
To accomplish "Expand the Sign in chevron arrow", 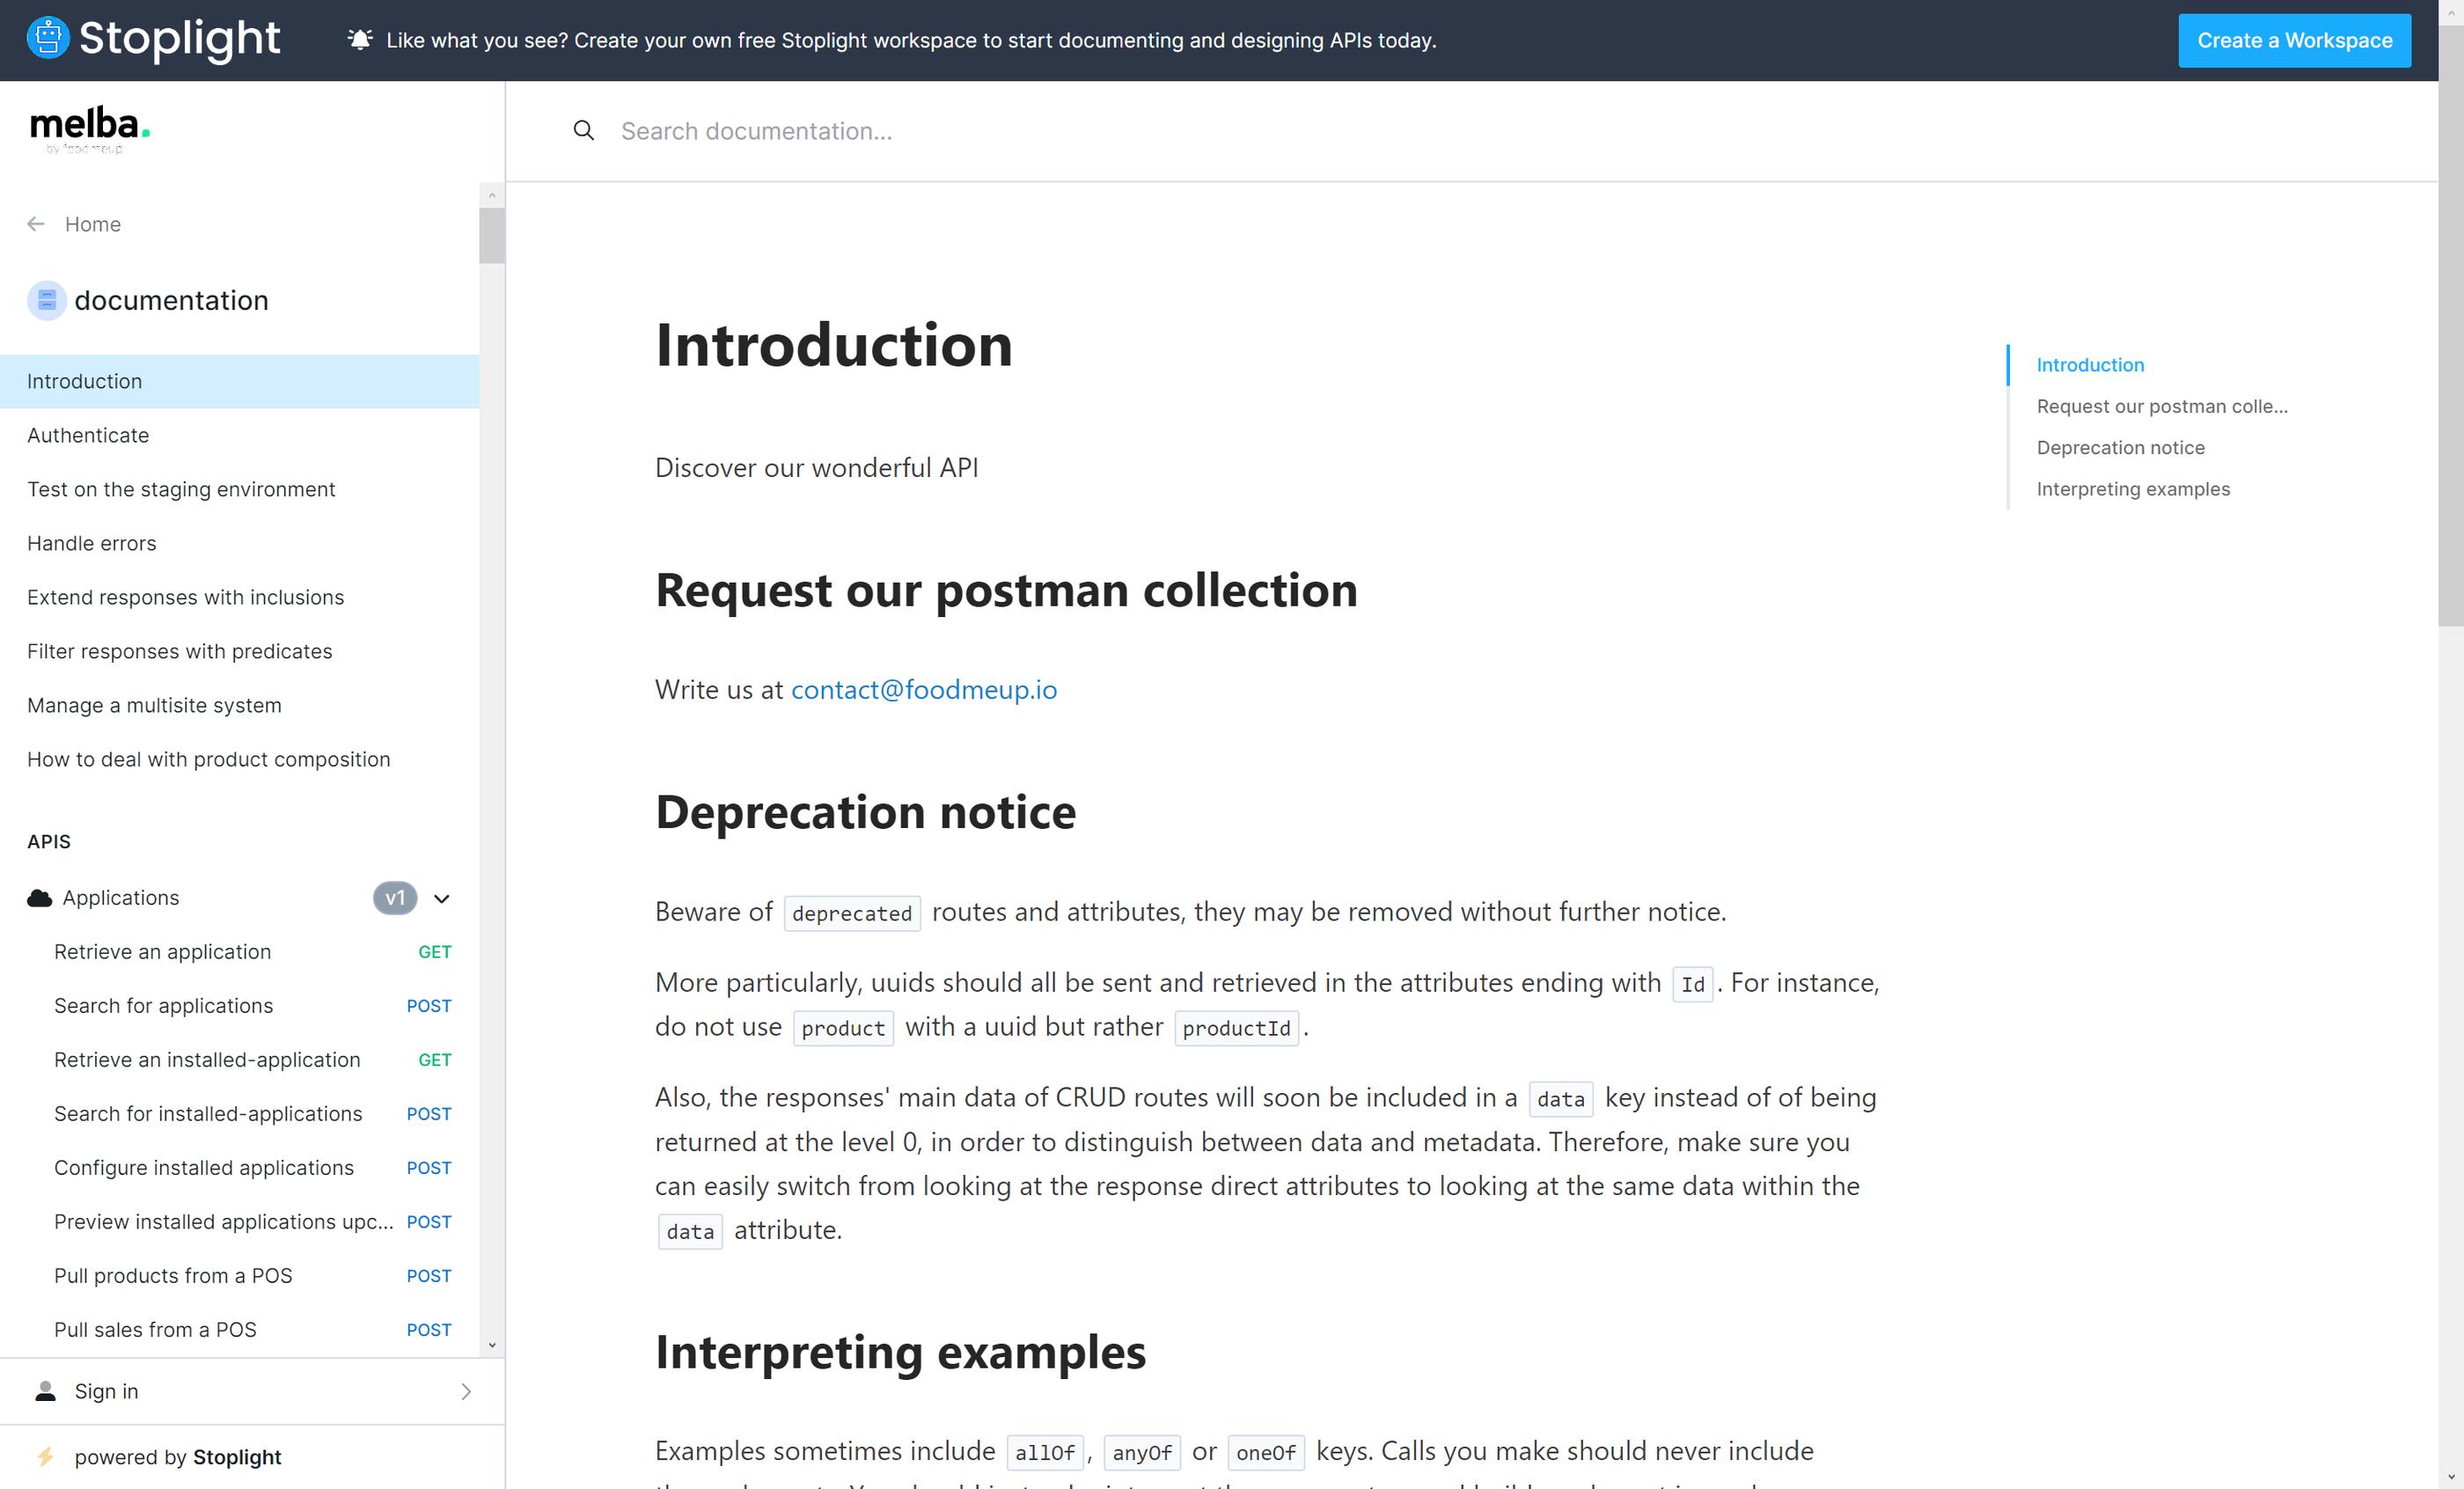I will tap(466, 1391).
